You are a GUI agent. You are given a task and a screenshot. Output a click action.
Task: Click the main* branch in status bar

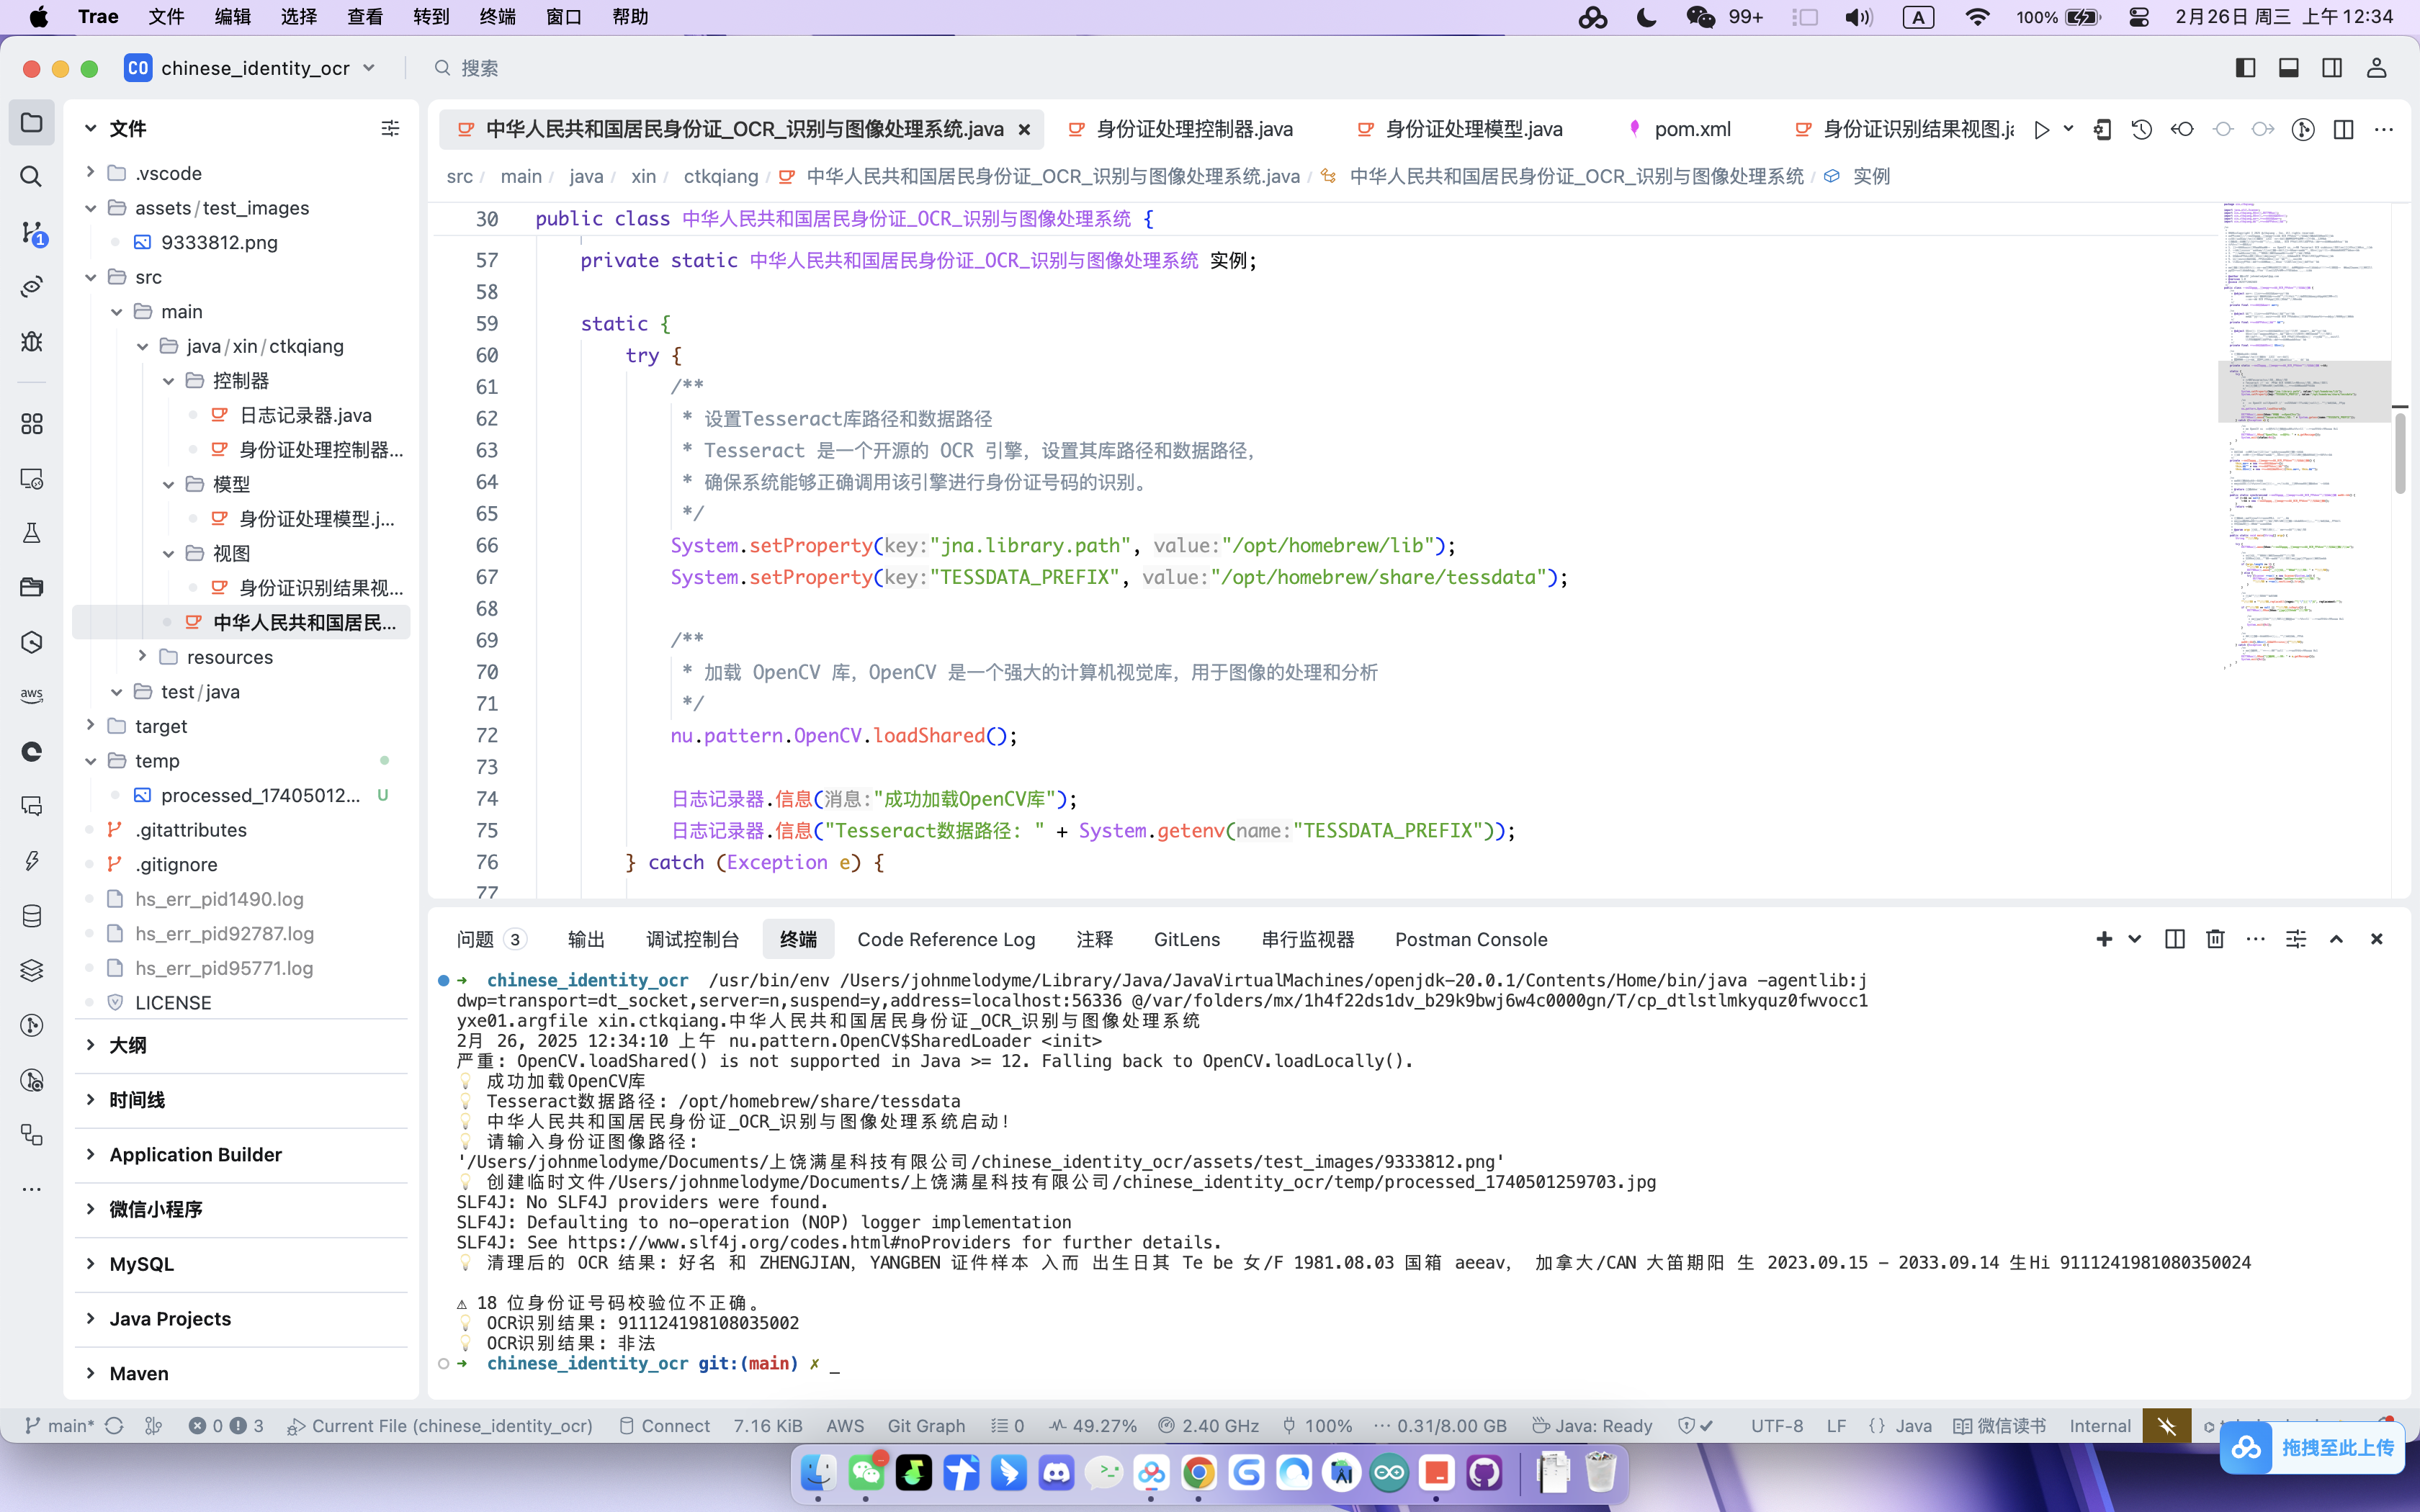click(60, 1425)
